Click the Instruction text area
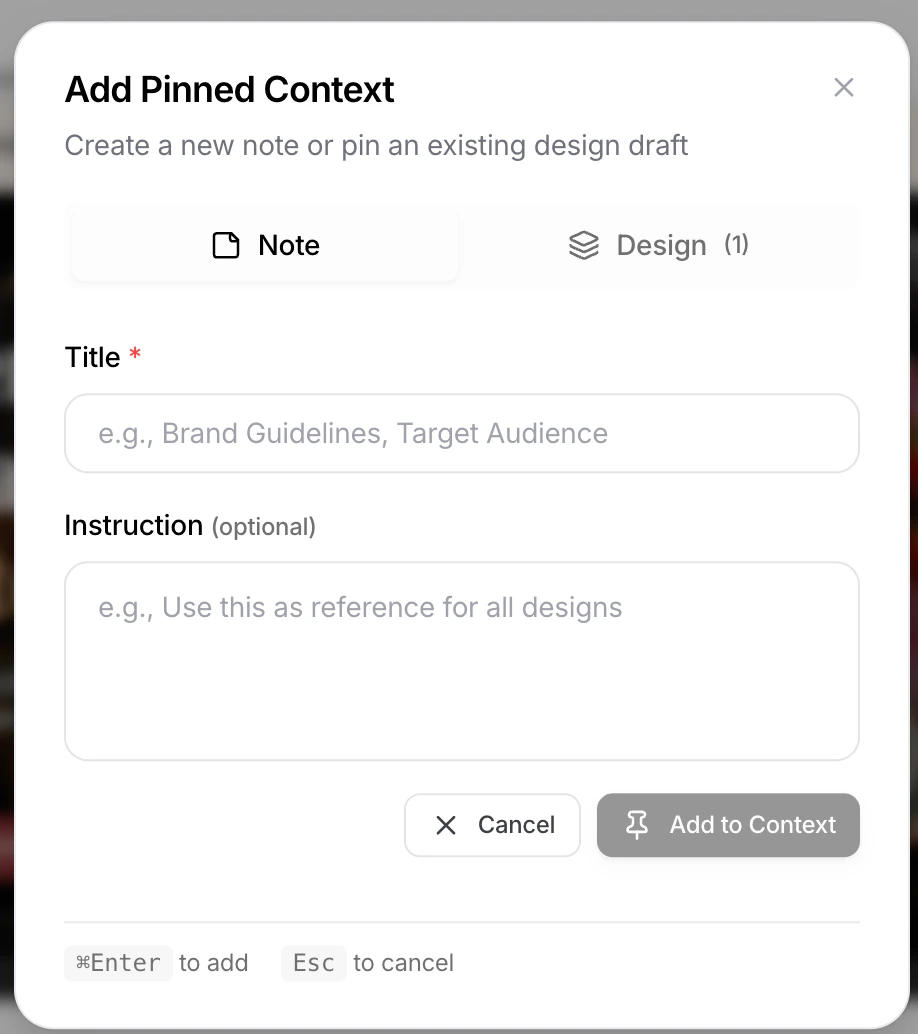The height and width of the screenshot is (1034, 918). click(461, 660)
